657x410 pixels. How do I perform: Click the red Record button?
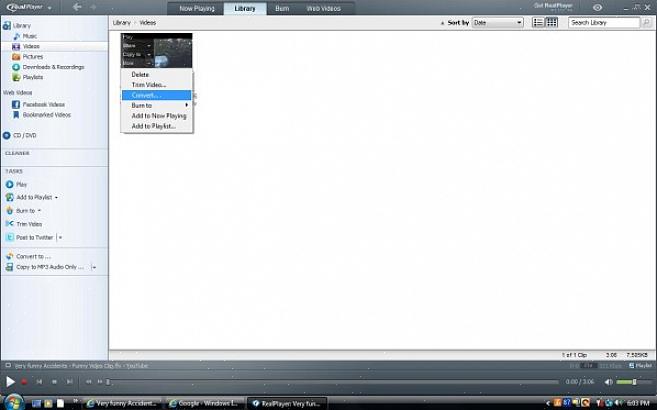24,382
